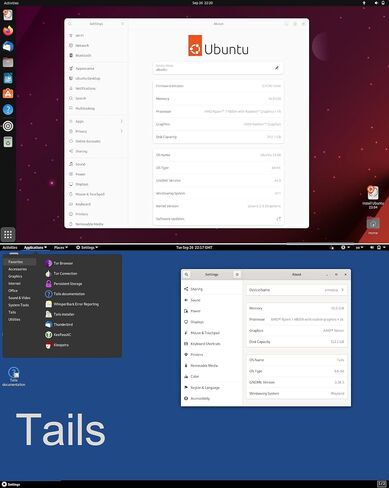Viewport: 389px width, 488px height.
Task: Click the pencil icon to edit the Device Name
Action: pos(277,68)
